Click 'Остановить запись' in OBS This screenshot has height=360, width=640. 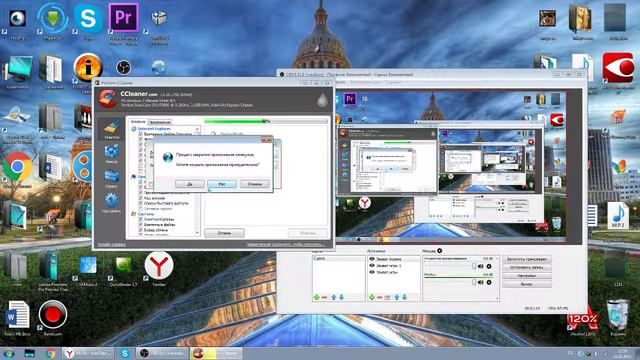point(527,267)
